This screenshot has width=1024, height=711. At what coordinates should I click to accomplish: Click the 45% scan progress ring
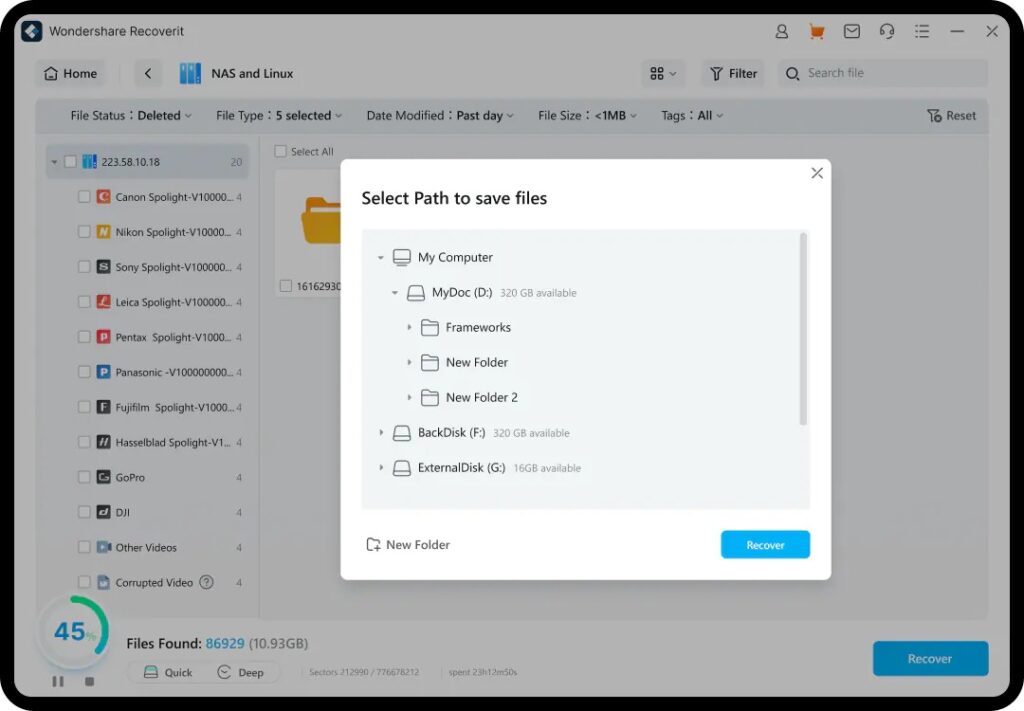point(73,632)
